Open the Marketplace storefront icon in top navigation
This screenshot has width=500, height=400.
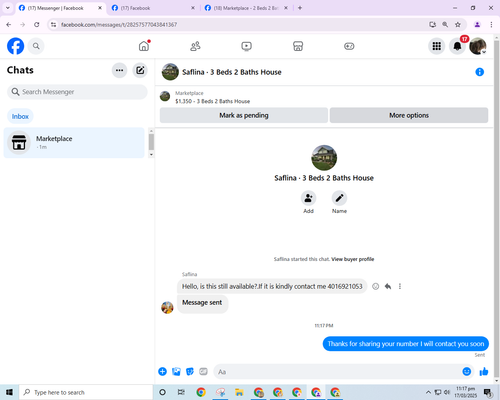pos(298,46)
